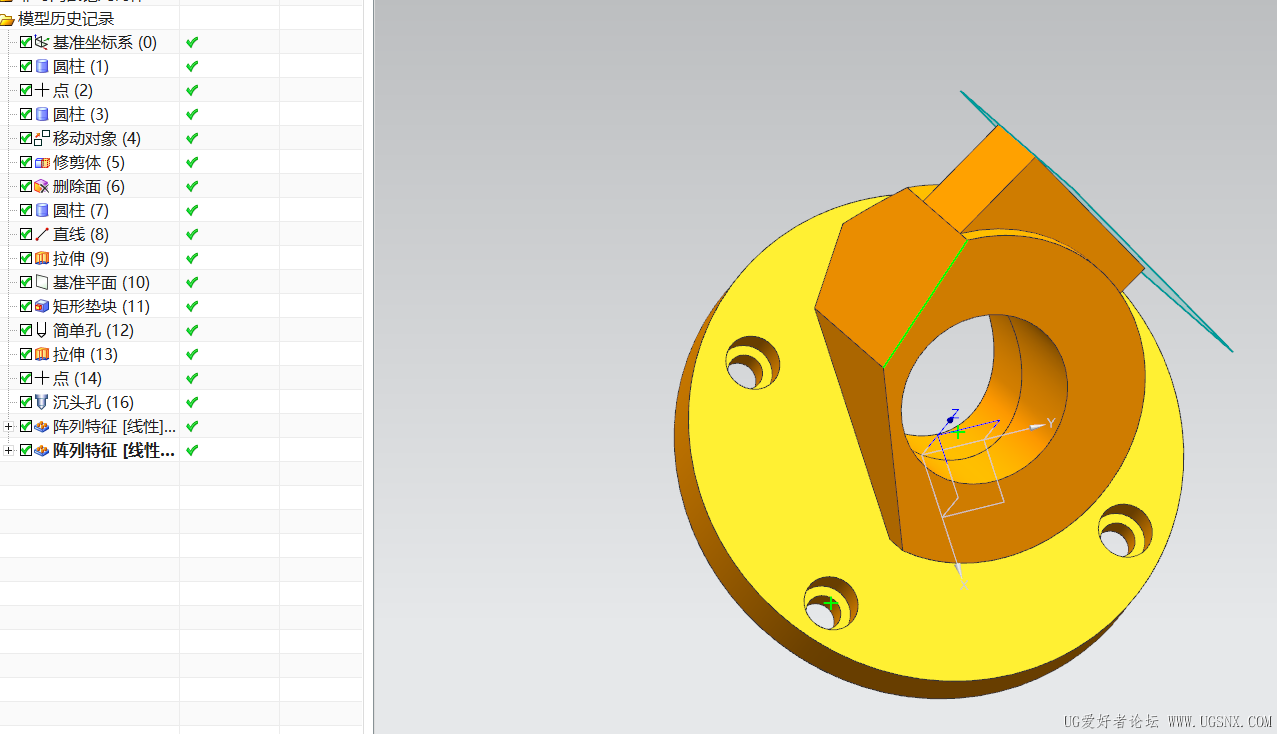Suppress 拉伸 (9) via its checkbox
The width and height of the screenshot is (1277, 734).
pyautogui.click(x=26, y=258)
